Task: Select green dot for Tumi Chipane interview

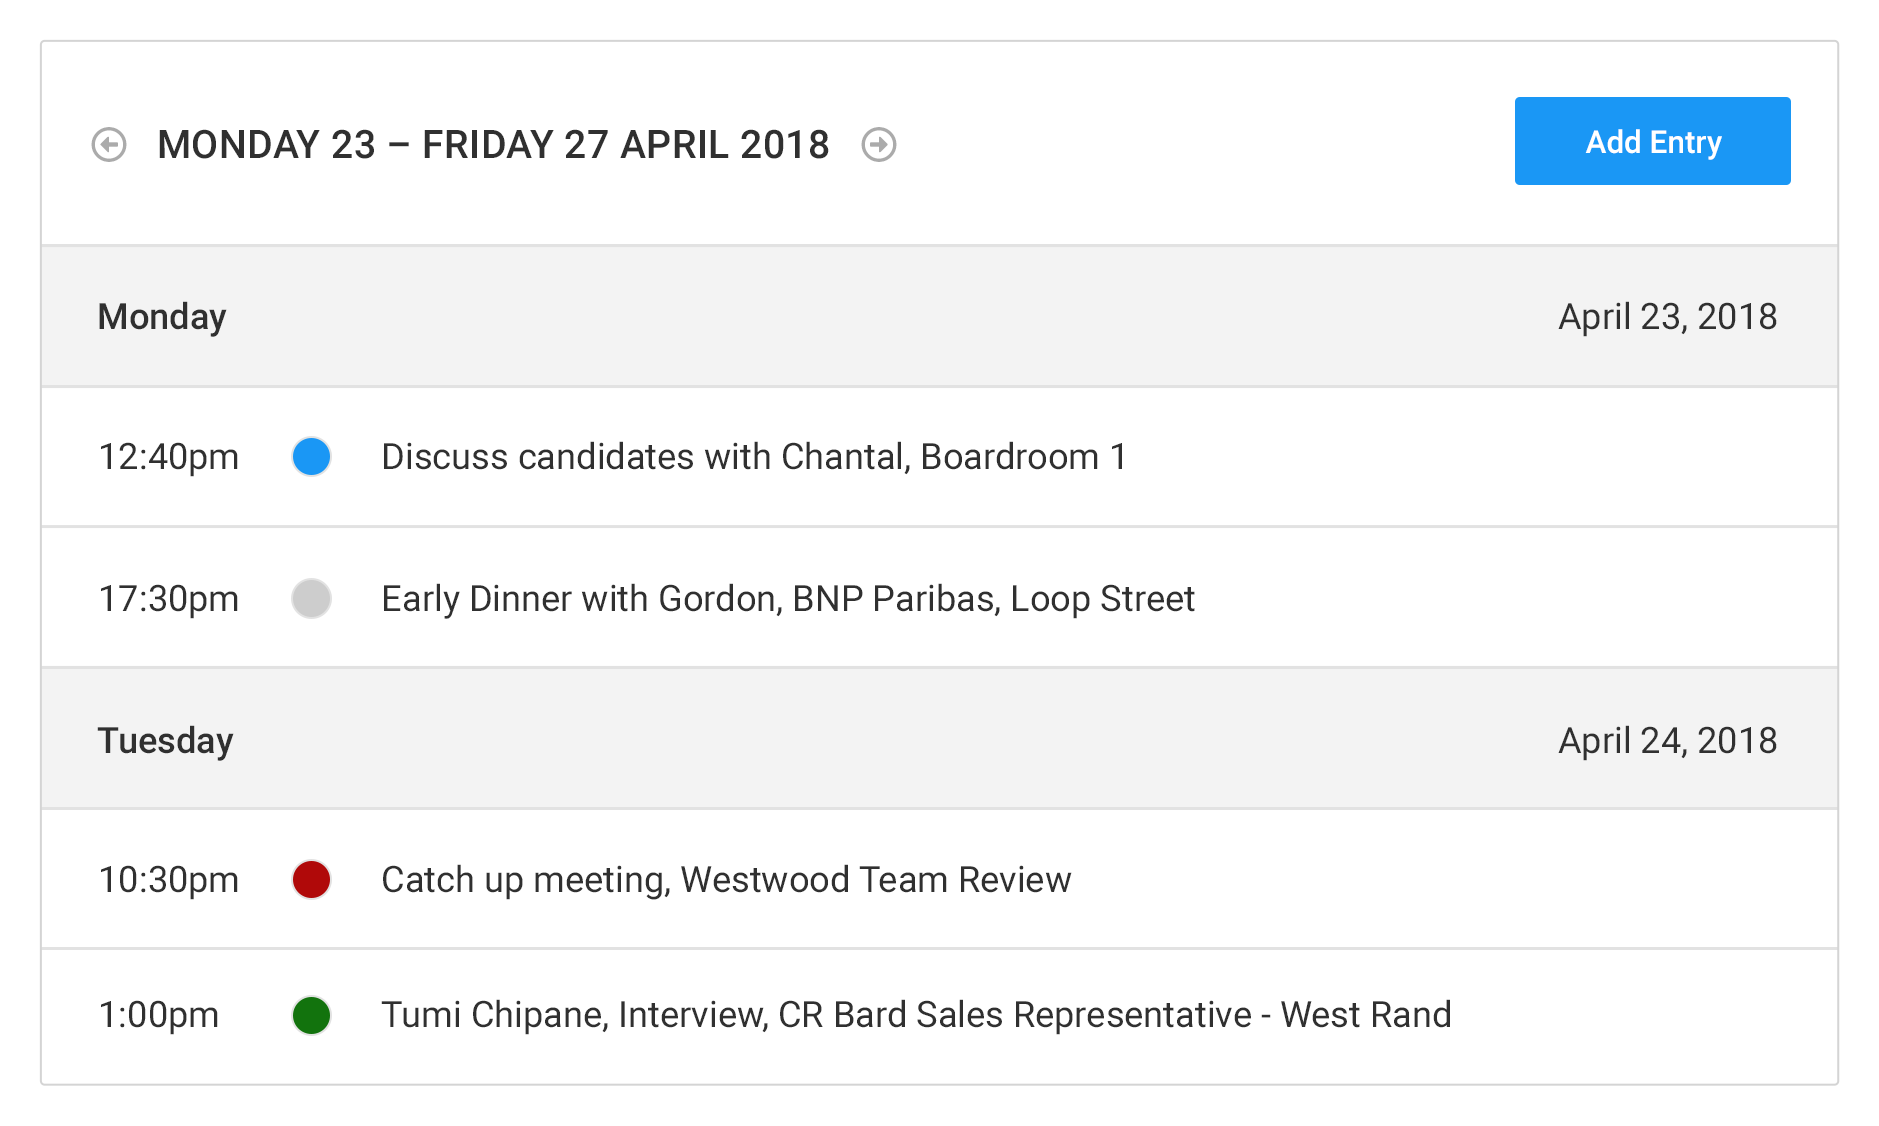Action: (x=311, y=1015)
